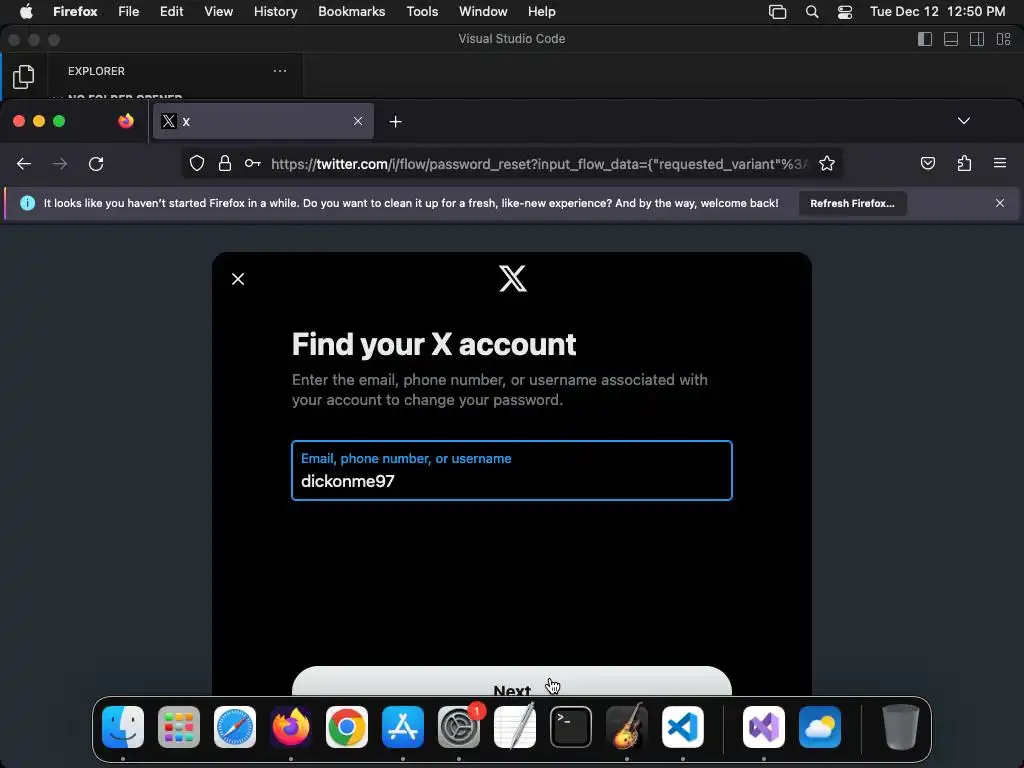The image size is (1024, 768).
Task: Open Spotlight search in menu bar
Action: [x=812, y=11]
